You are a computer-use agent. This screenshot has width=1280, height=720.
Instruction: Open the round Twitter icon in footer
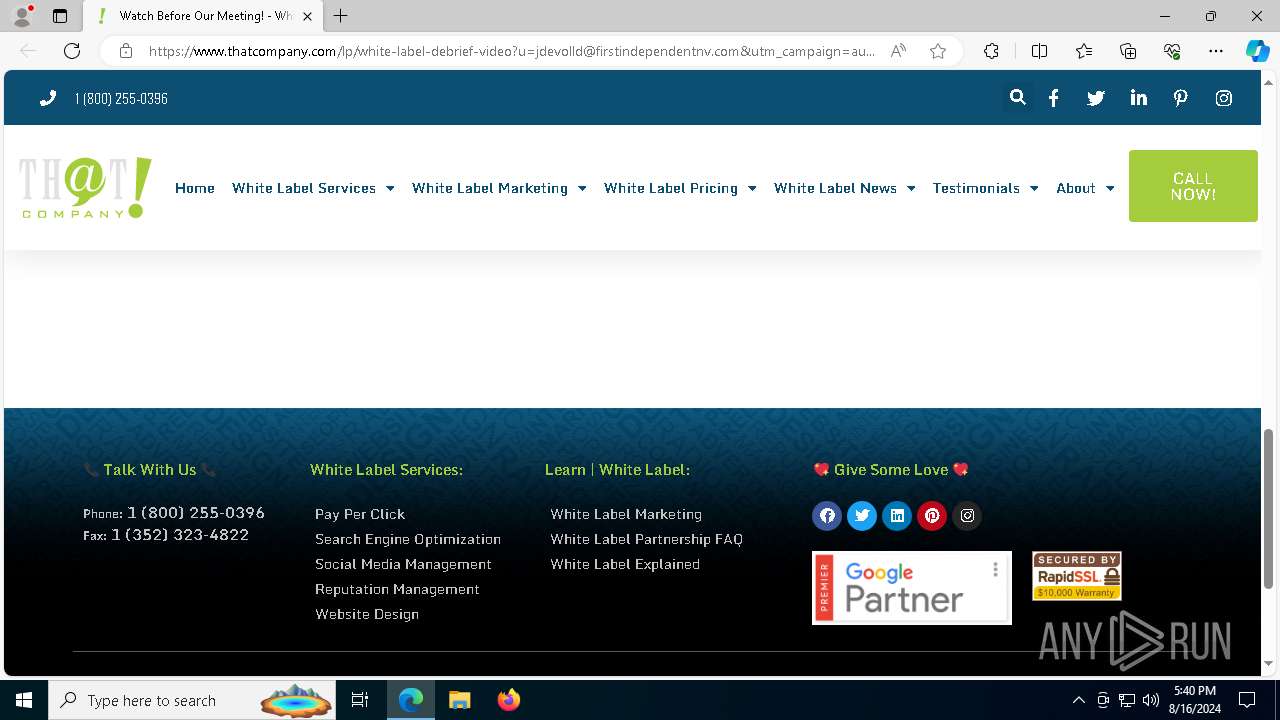[x=862, y=516]
